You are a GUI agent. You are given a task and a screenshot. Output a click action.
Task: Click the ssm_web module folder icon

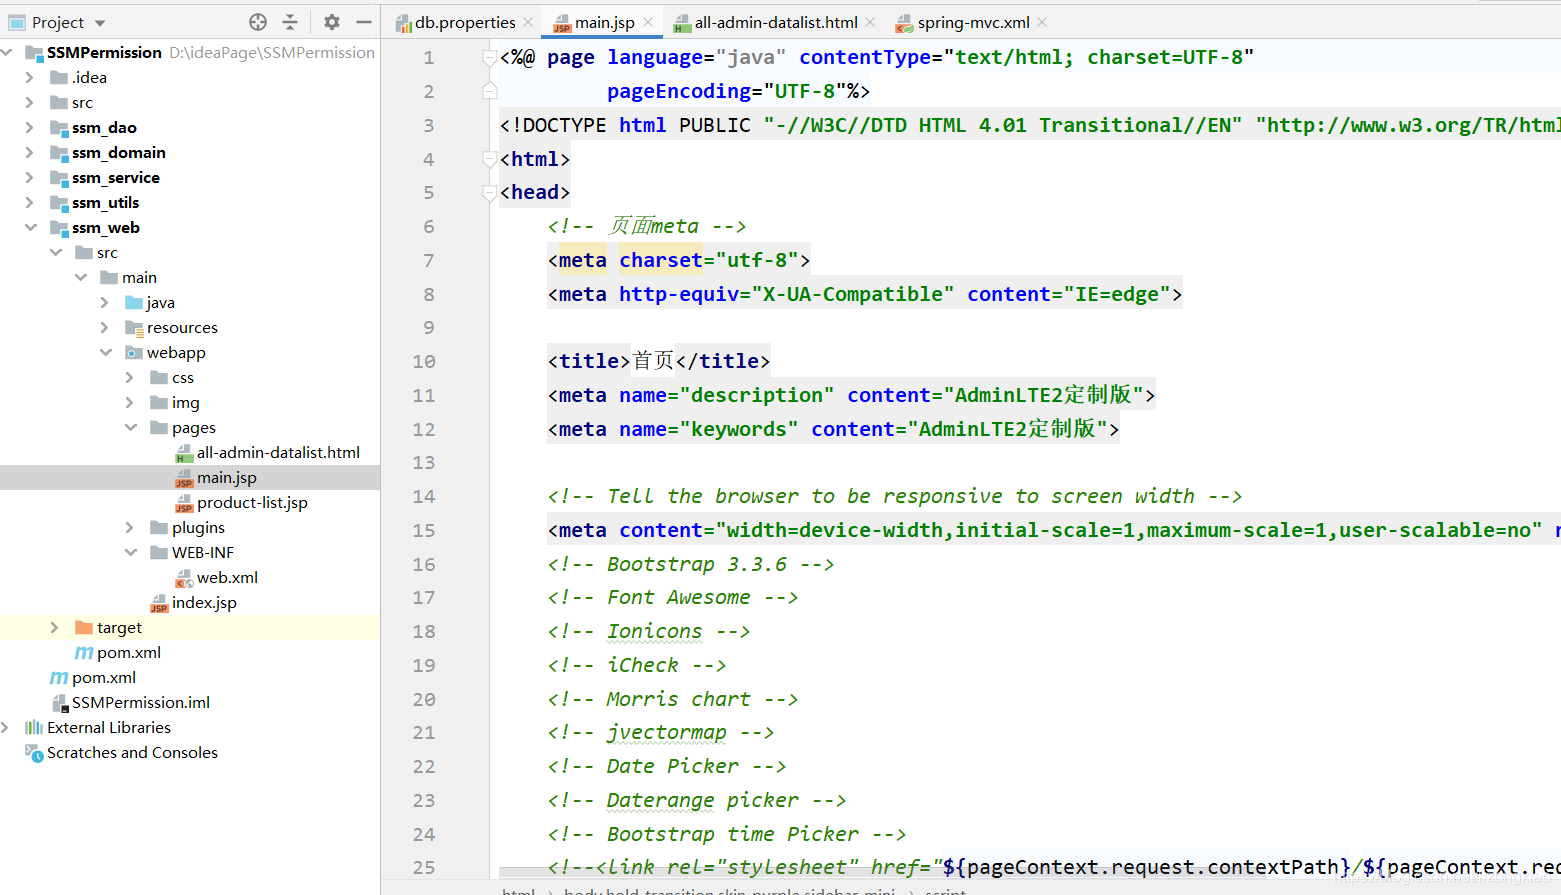59,227
